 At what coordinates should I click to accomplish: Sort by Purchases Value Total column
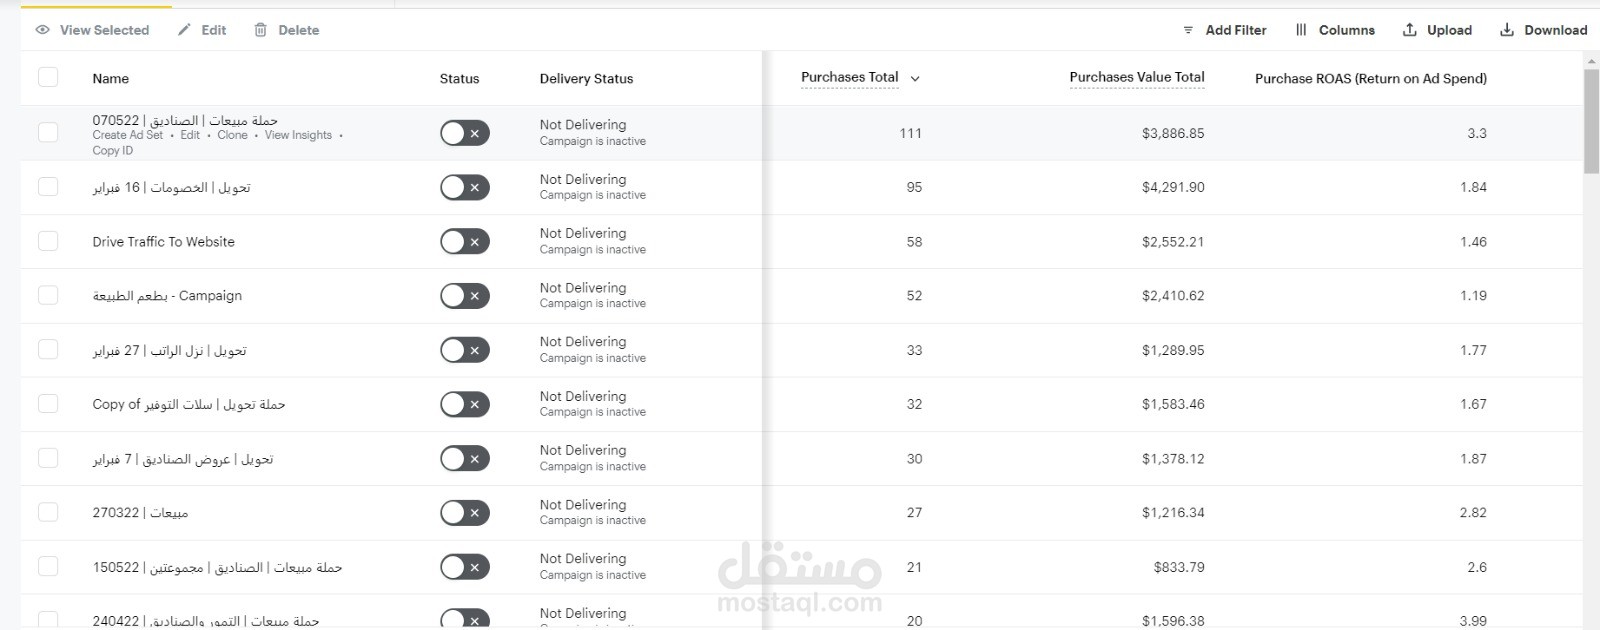click(x=1136, y=77)
